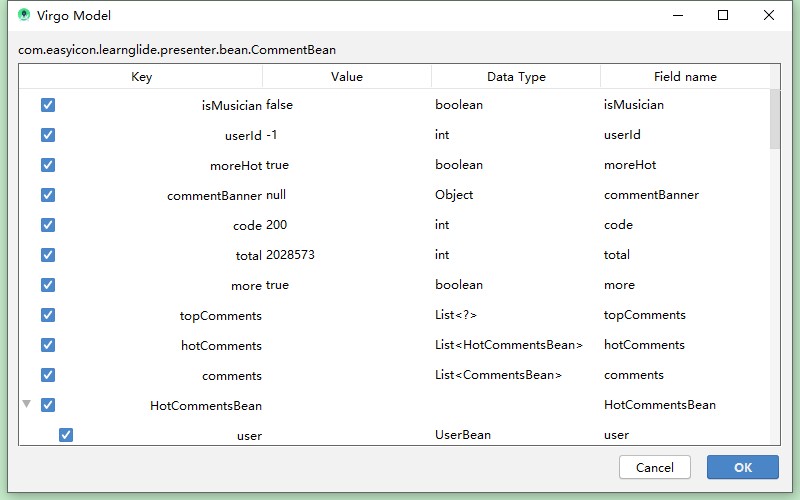Toggle checkbox for the code field

(x=48, y=225)
